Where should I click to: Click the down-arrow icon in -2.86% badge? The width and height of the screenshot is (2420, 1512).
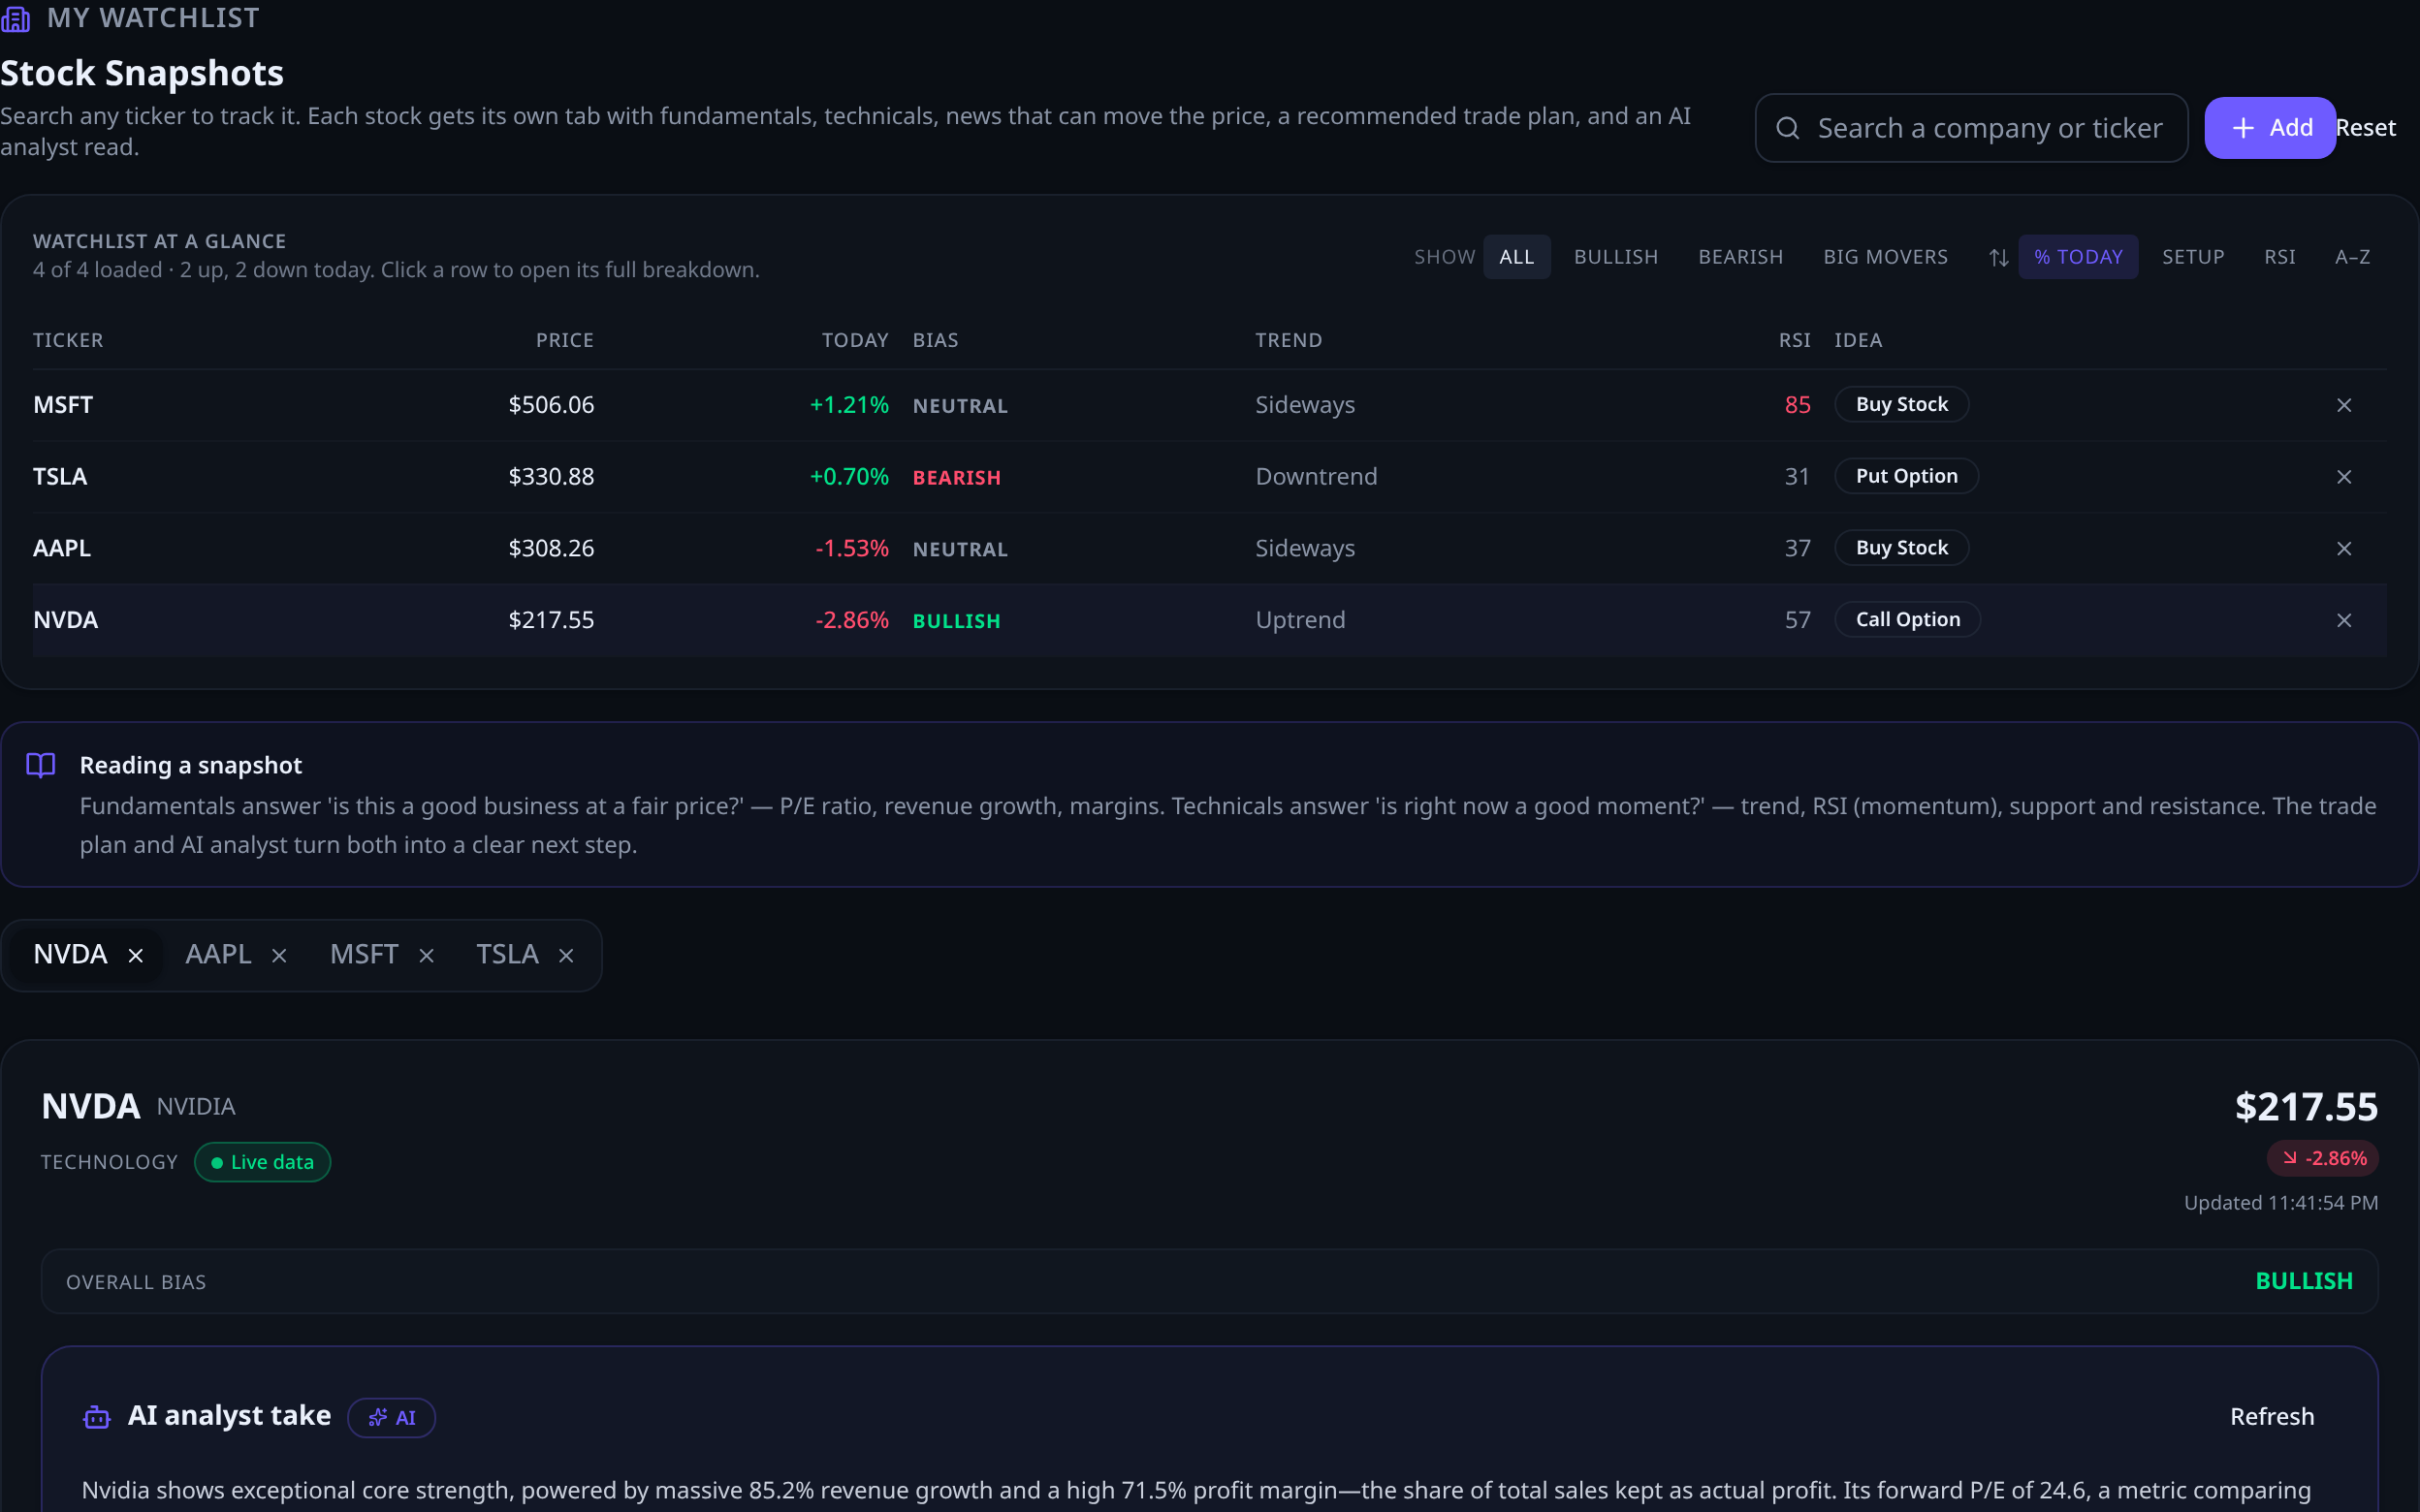pos(2289,1158)
